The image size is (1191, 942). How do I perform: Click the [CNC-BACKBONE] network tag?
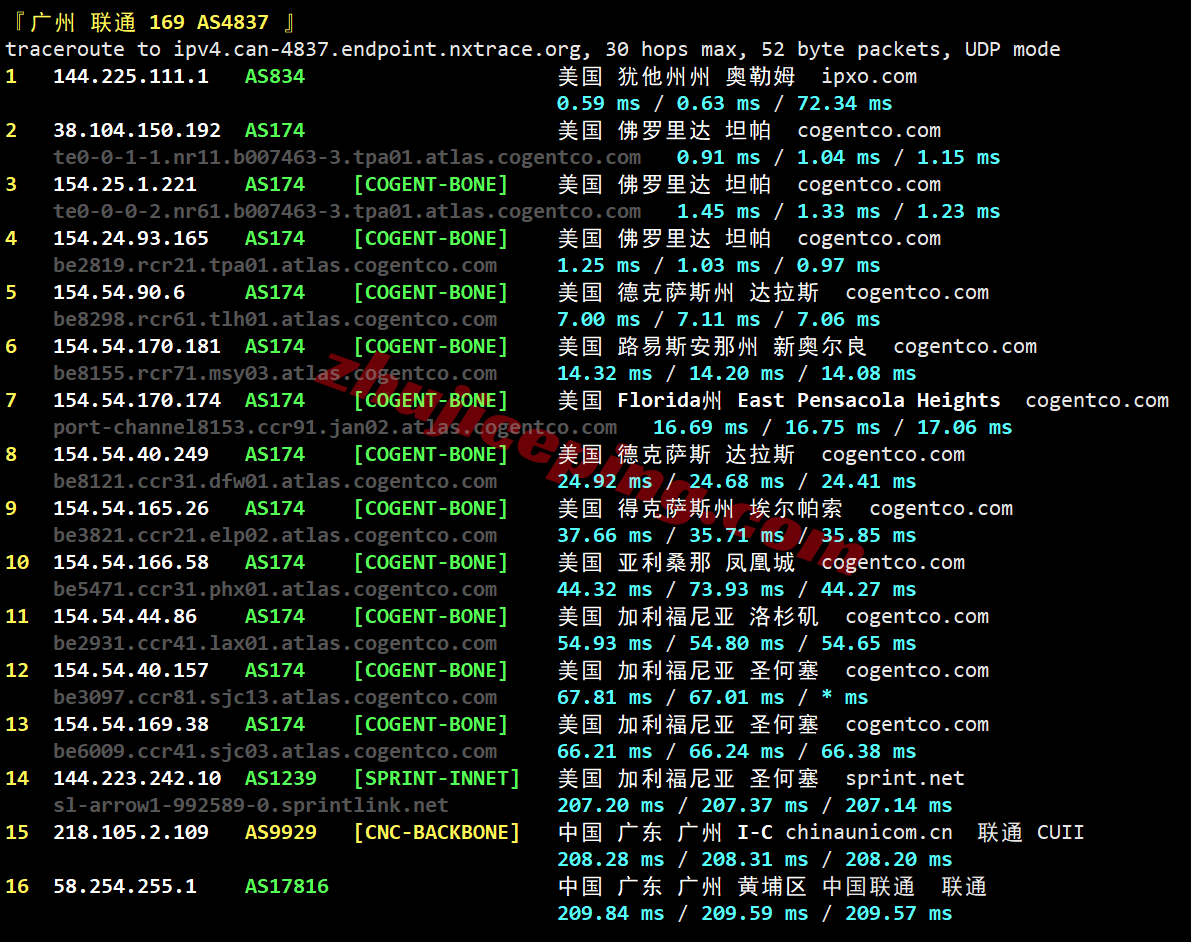click(436, 832)
